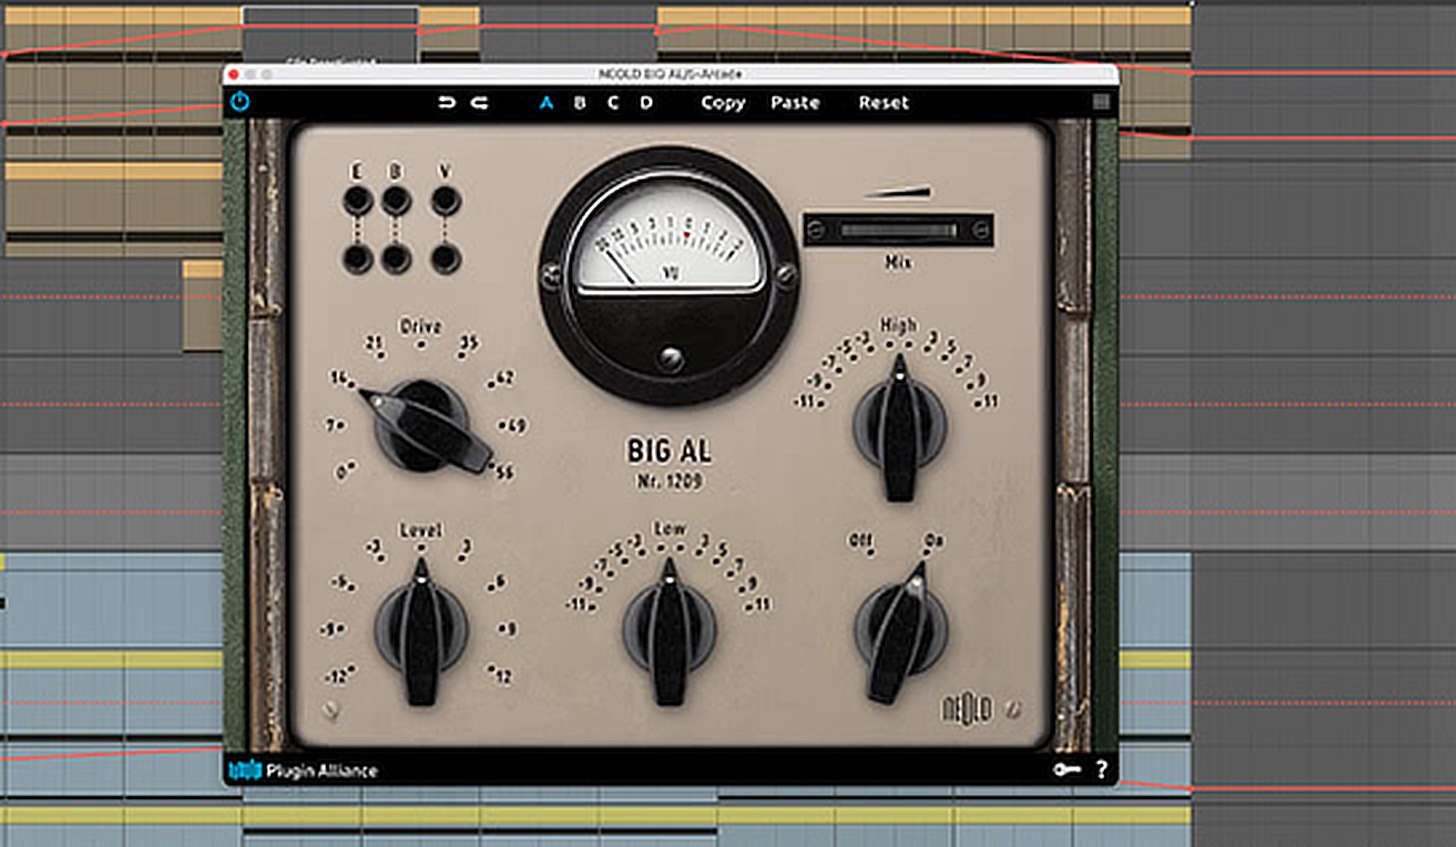Click the Paste button

795,102
